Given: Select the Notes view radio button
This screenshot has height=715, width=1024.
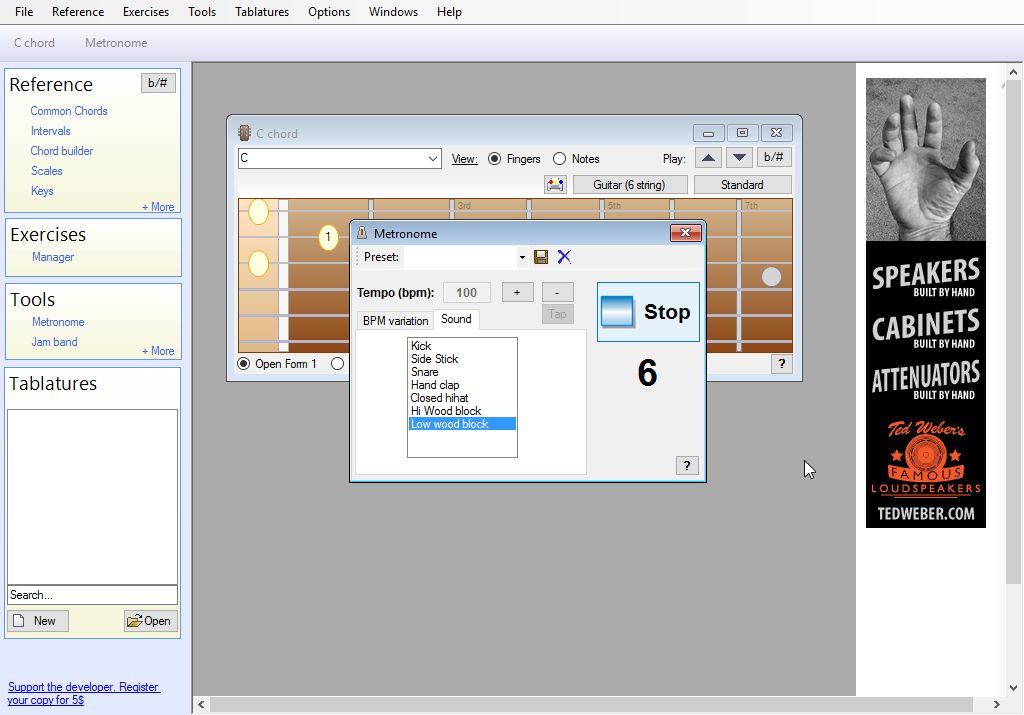Looking at the screenshot, I should 559,159.
